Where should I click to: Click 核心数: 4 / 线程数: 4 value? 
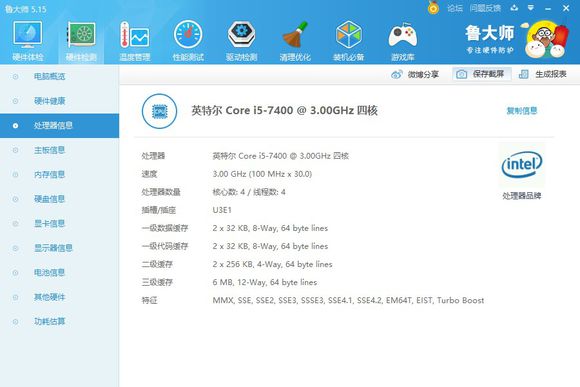[249, 192]
